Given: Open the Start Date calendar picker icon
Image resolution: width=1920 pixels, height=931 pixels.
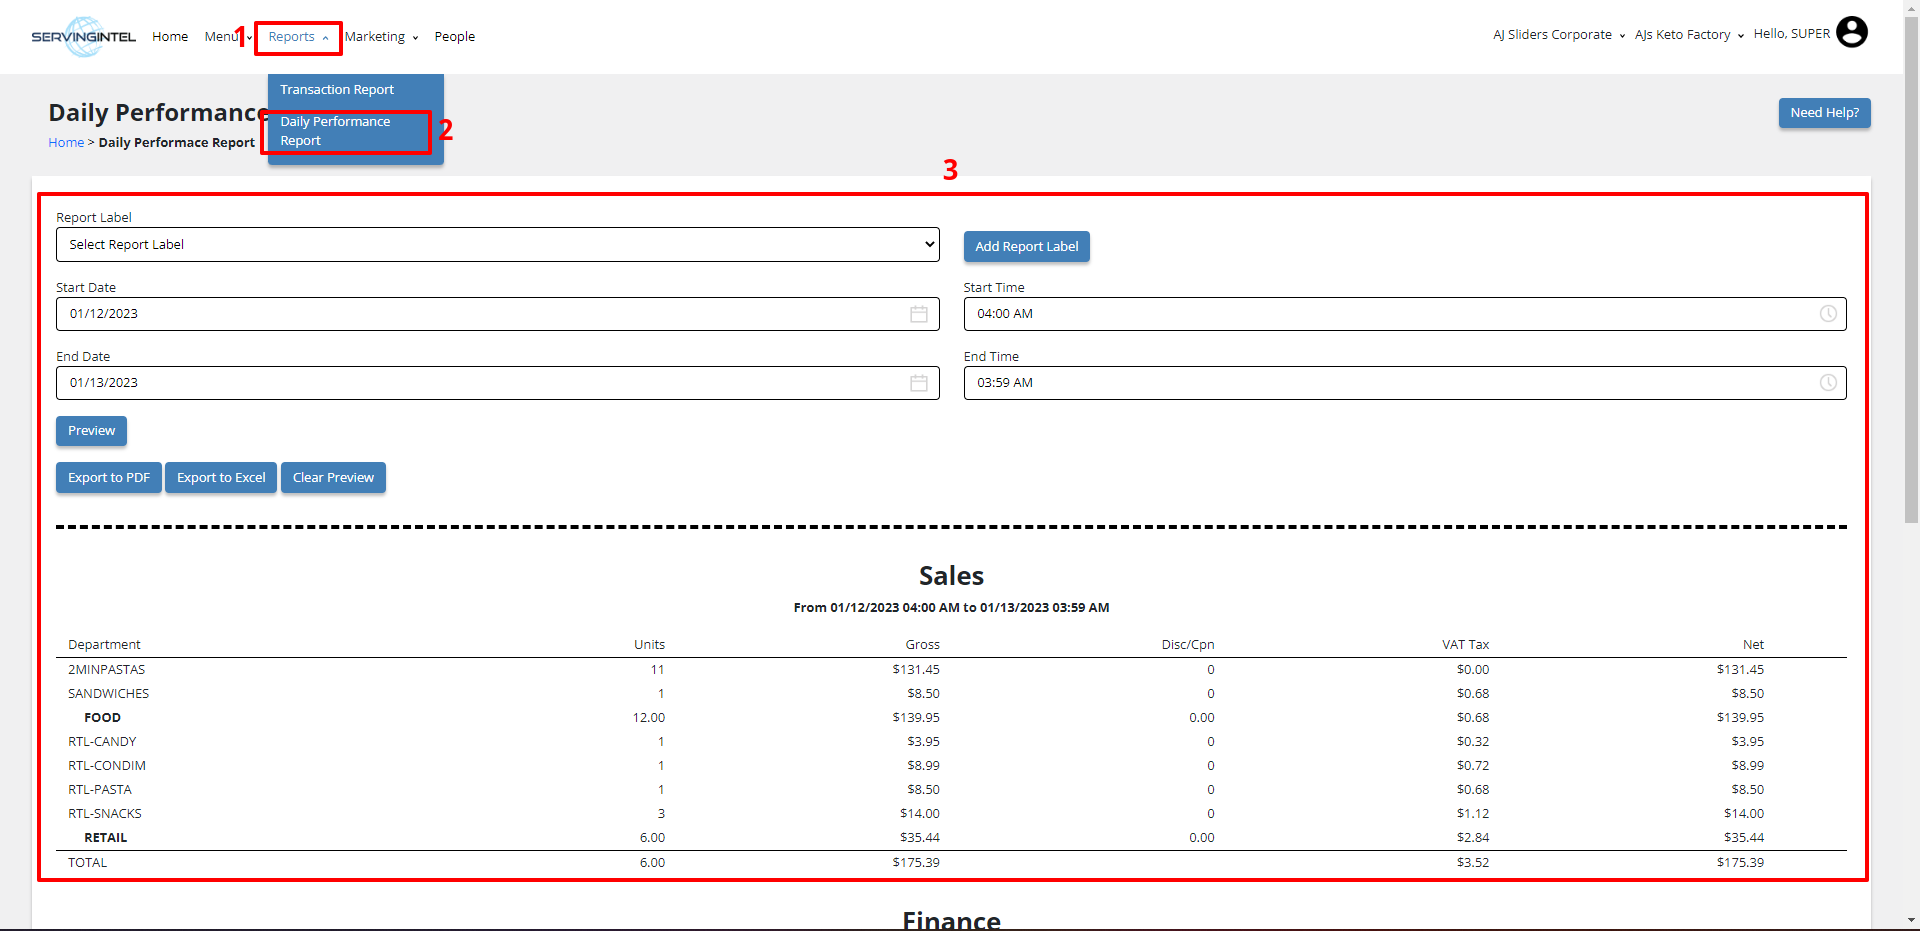Looking at the screenshot, I should tap(918, 314).
